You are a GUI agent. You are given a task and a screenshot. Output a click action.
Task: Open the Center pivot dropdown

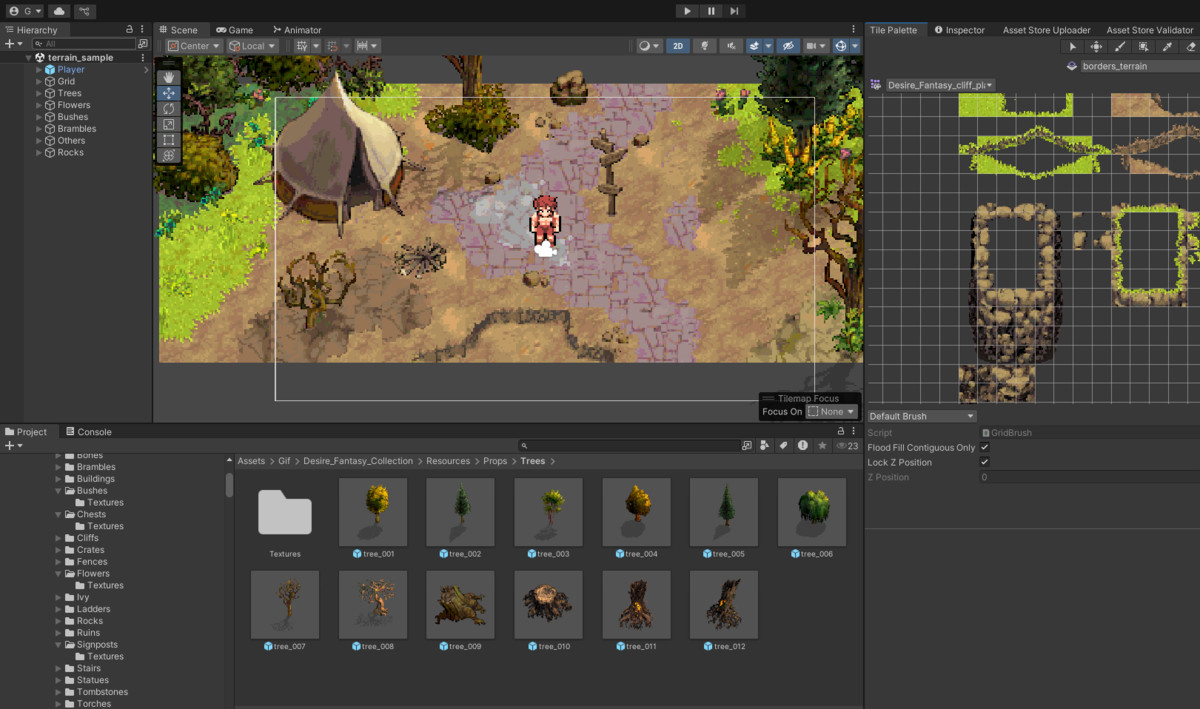[x=194, y=46]
